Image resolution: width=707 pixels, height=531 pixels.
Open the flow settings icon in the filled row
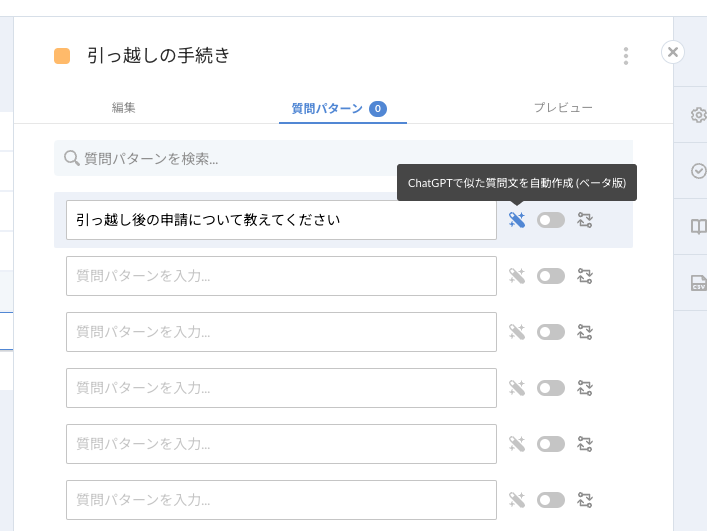point(585,220)
